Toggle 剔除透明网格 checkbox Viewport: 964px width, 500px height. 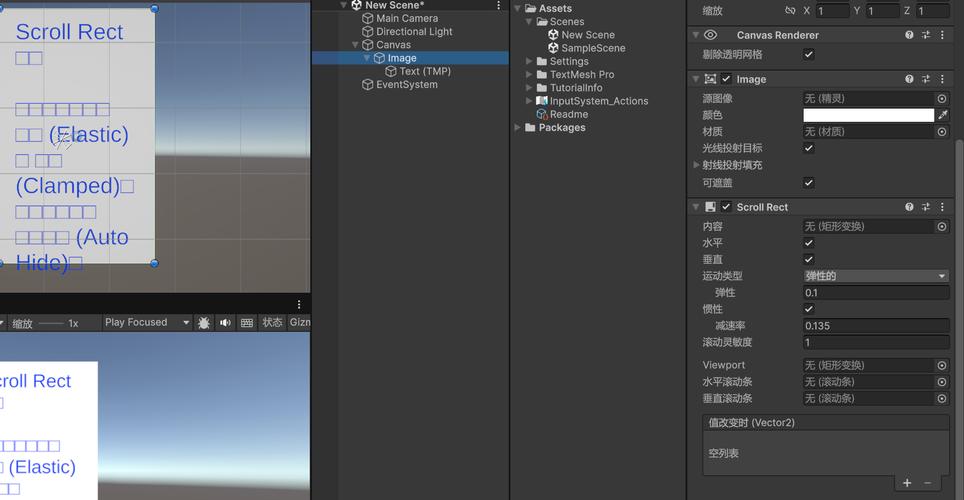[808, 54]
